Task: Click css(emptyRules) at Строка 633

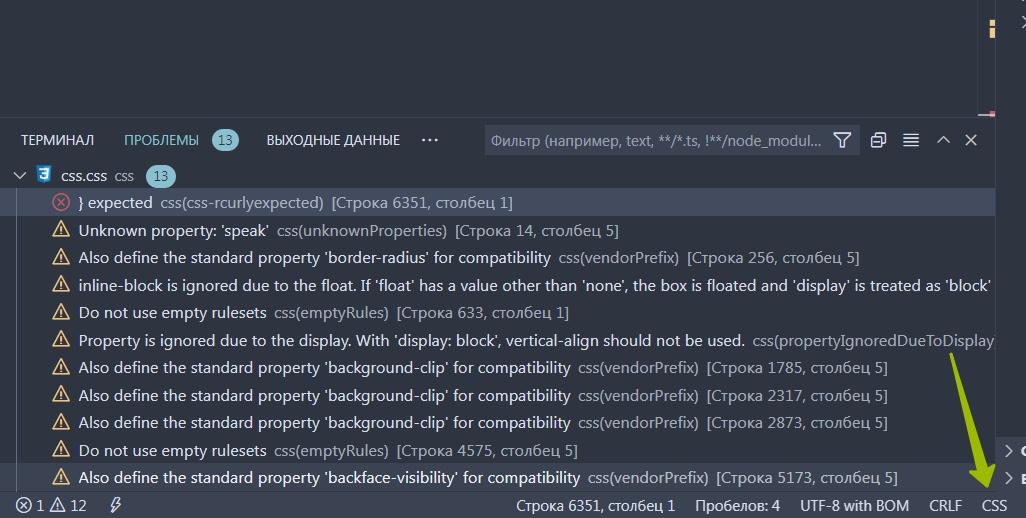Action: (331, 313)
